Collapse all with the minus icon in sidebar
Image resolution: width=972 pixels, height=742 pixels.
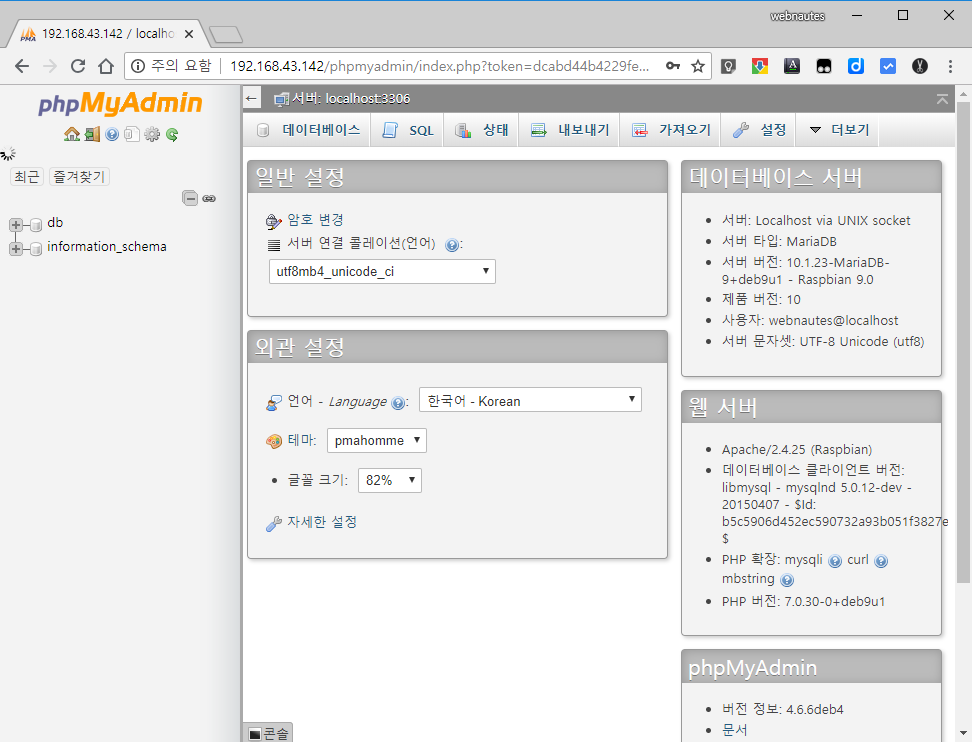[190, 198]
